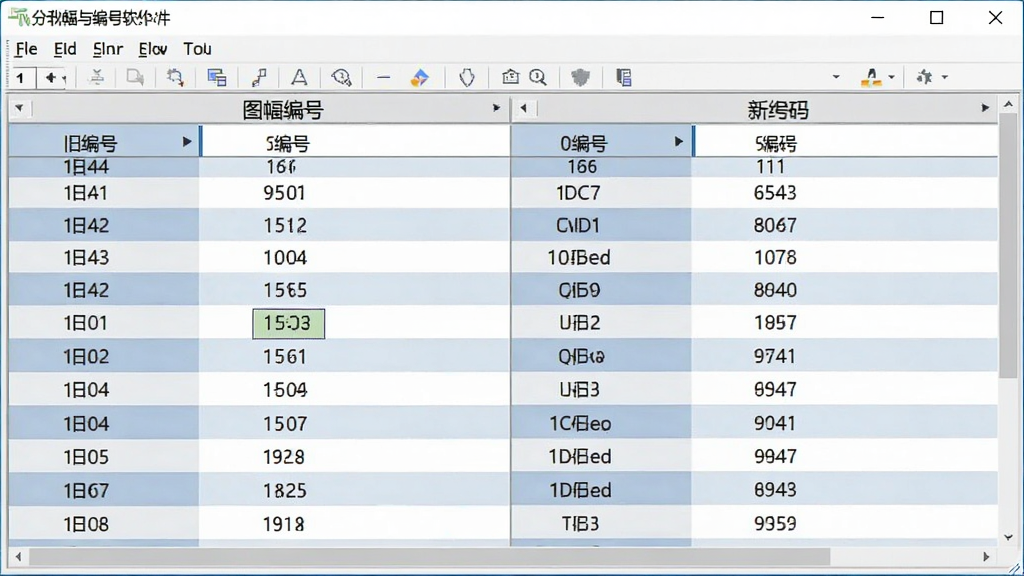
Task: Open the Fle menu
Action: pos(26,49)
